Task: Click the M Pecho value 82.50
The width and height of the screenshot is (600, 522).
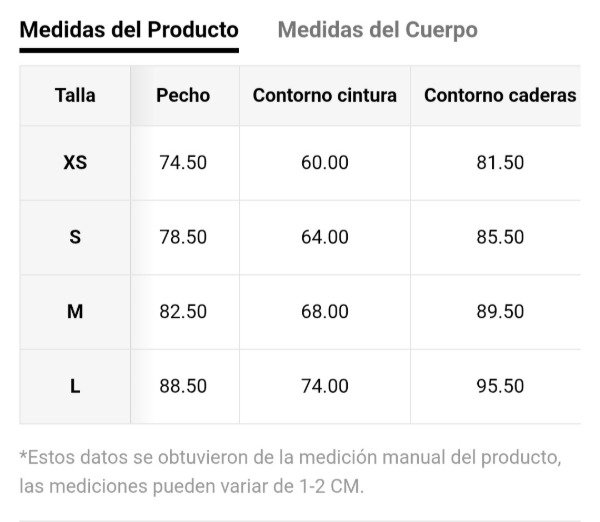Action: pos(183,312)
